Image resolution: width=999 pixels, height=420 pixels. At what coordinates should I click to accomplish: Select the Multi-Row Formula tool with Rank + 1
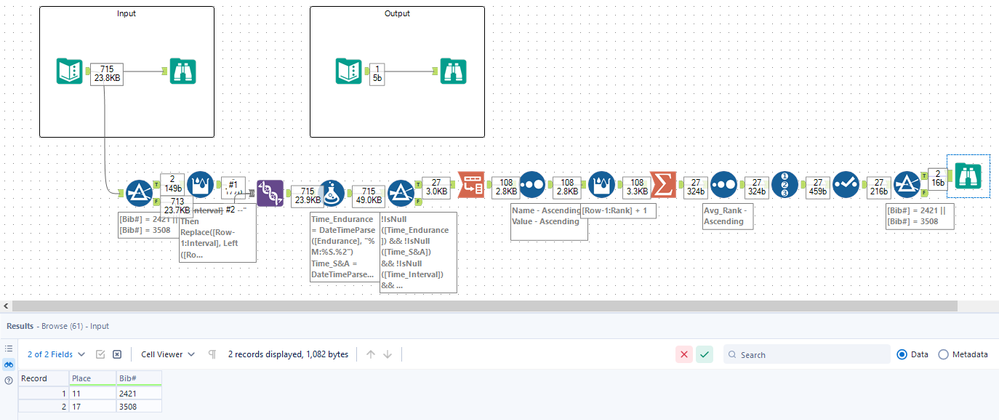click(x=601, y=184)
